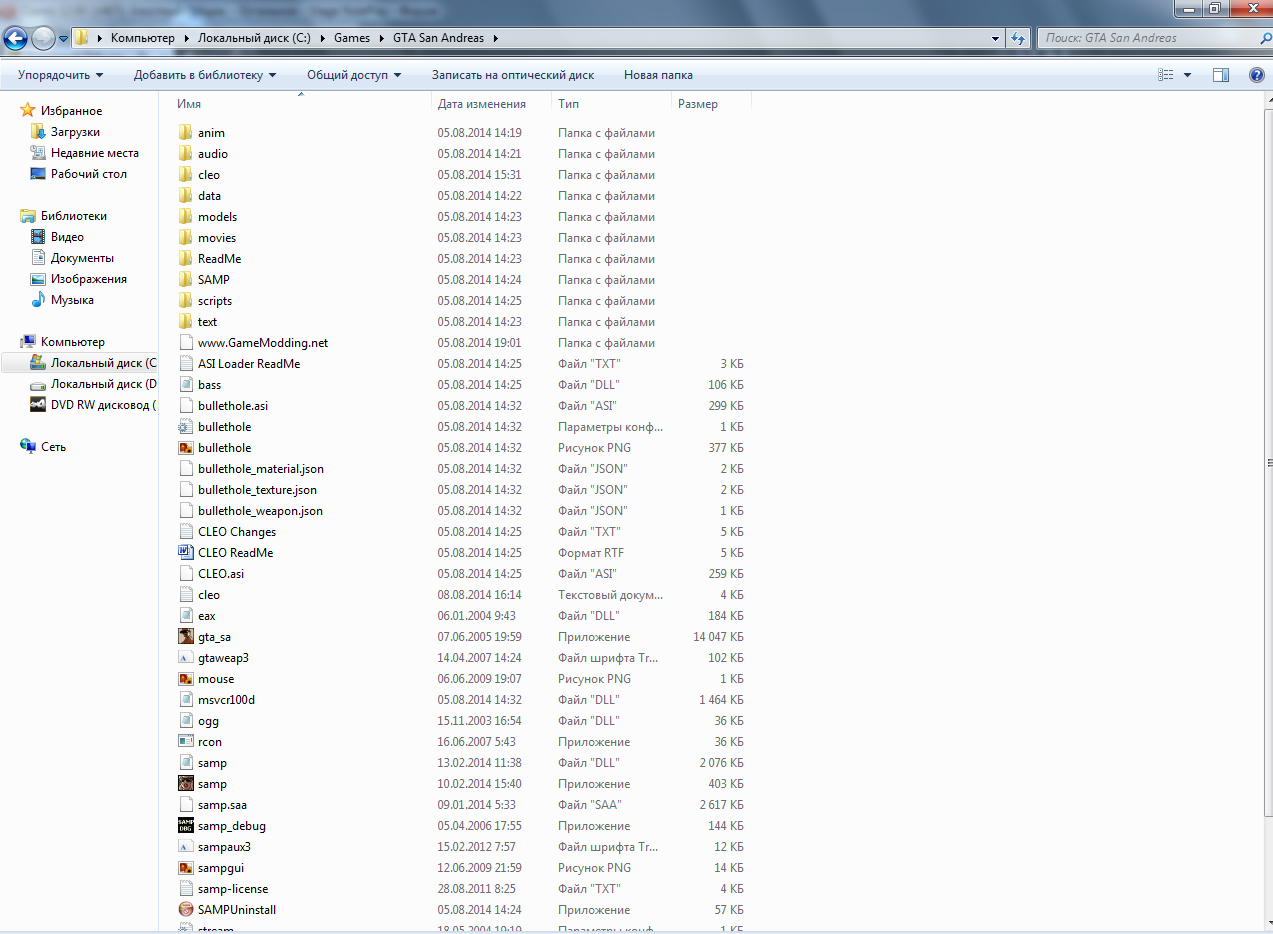Click the refresh button beside address bar
The height and width of the screenshot is (934, 1273).
coord(1018,38)
